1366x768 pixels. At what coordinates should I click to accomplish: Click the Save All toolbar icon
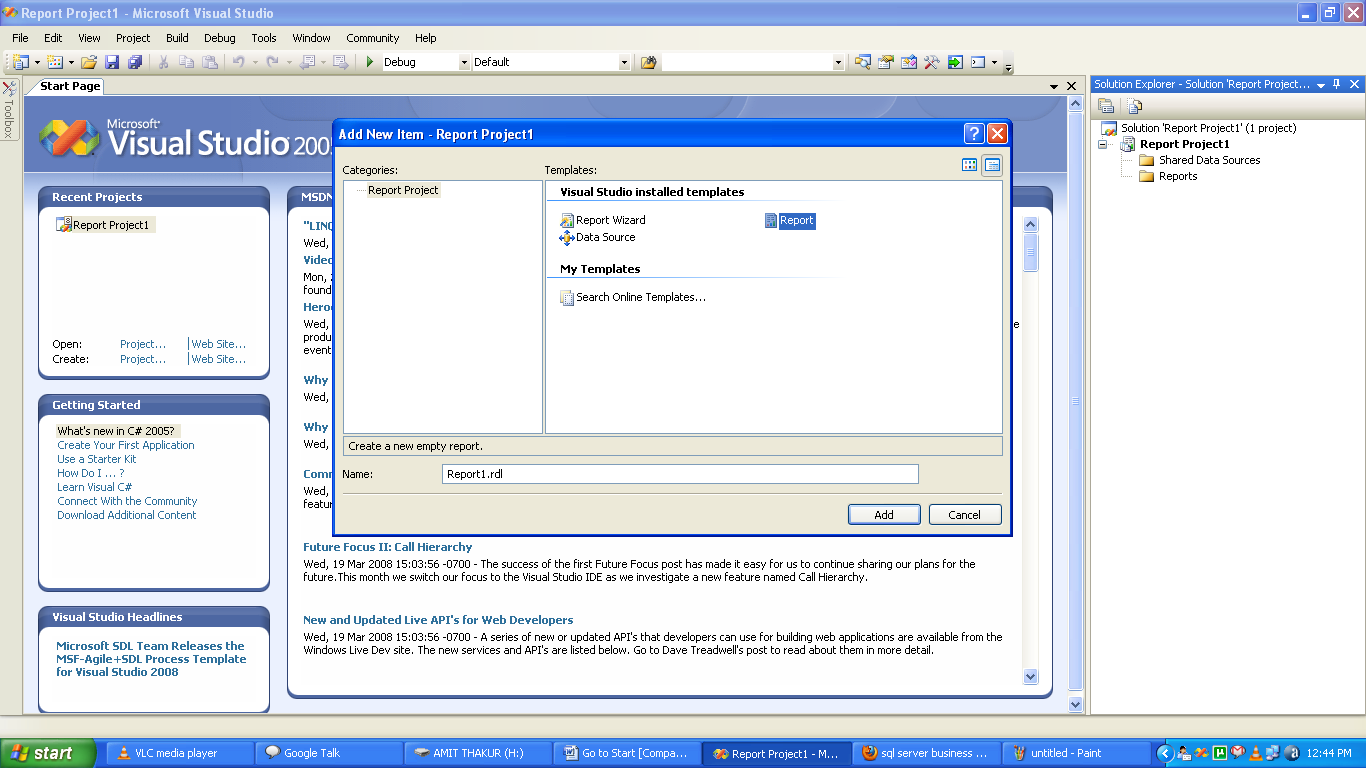click(135, 62)
